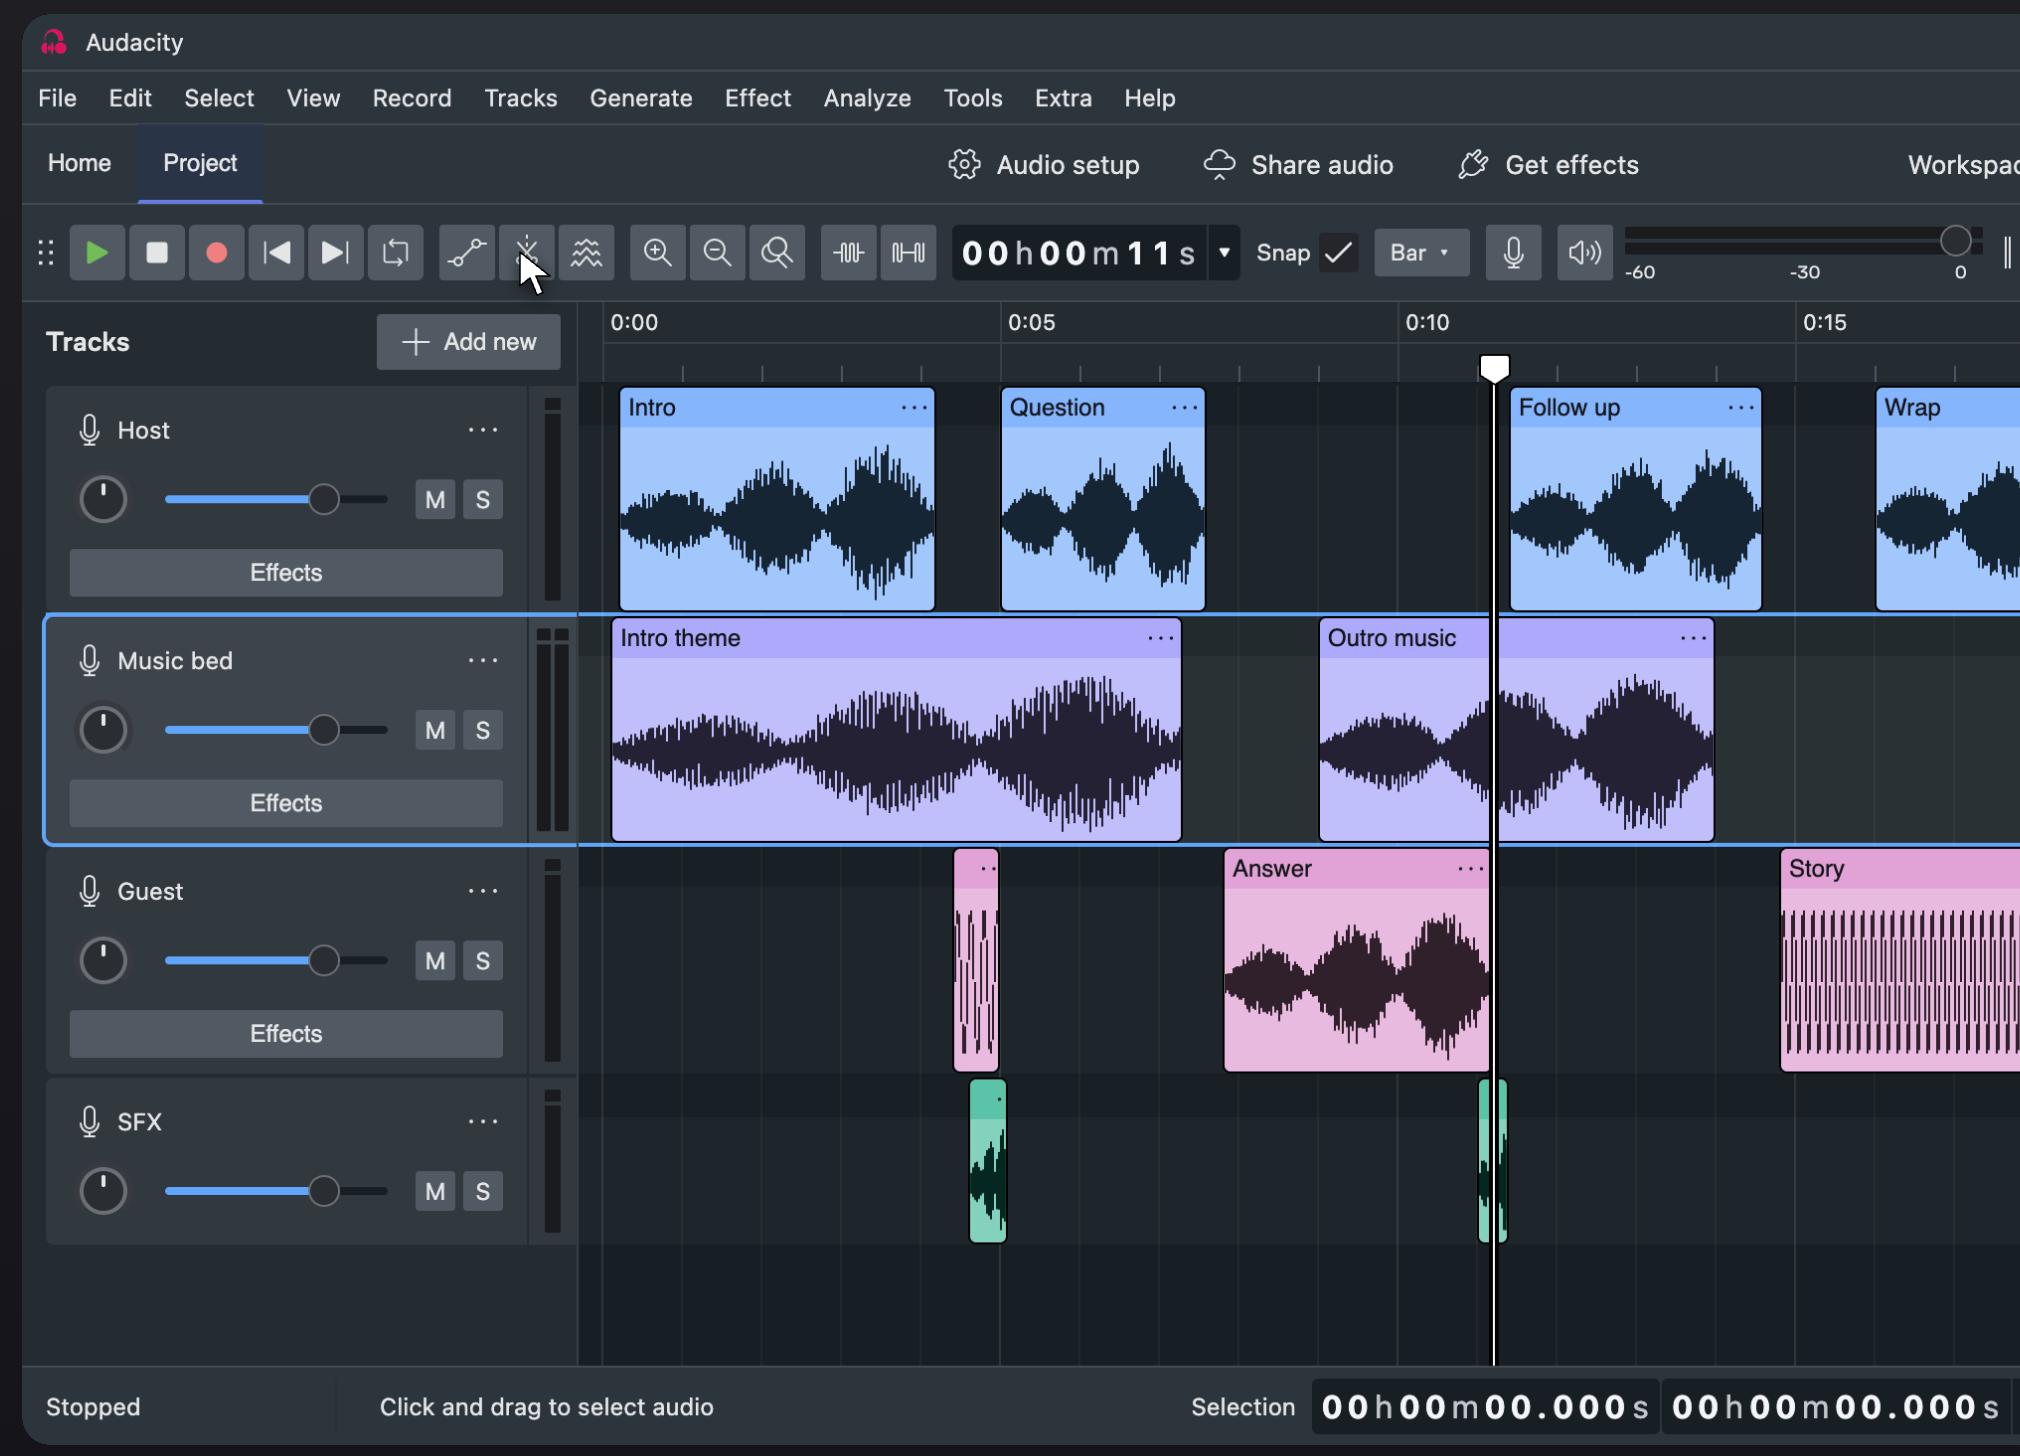Open the time format dropdown arrow

tap(1224, 253)
